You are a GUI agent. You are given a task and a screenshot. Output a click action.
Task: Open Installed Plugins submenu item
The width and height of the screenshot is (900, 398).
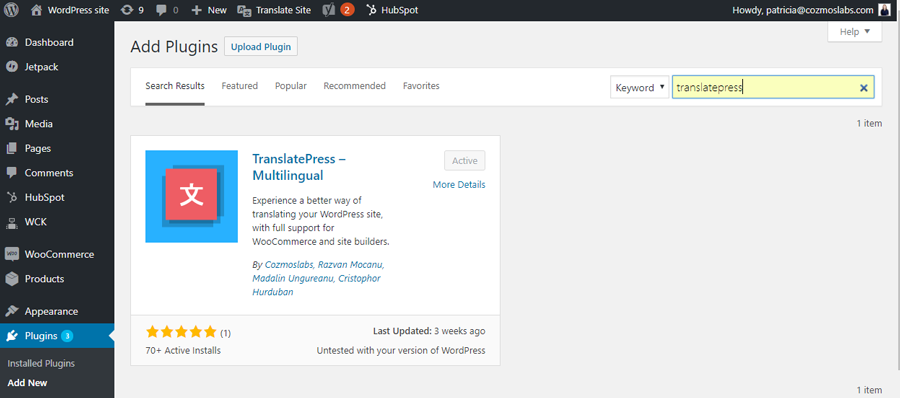click(x=41, y=363)
